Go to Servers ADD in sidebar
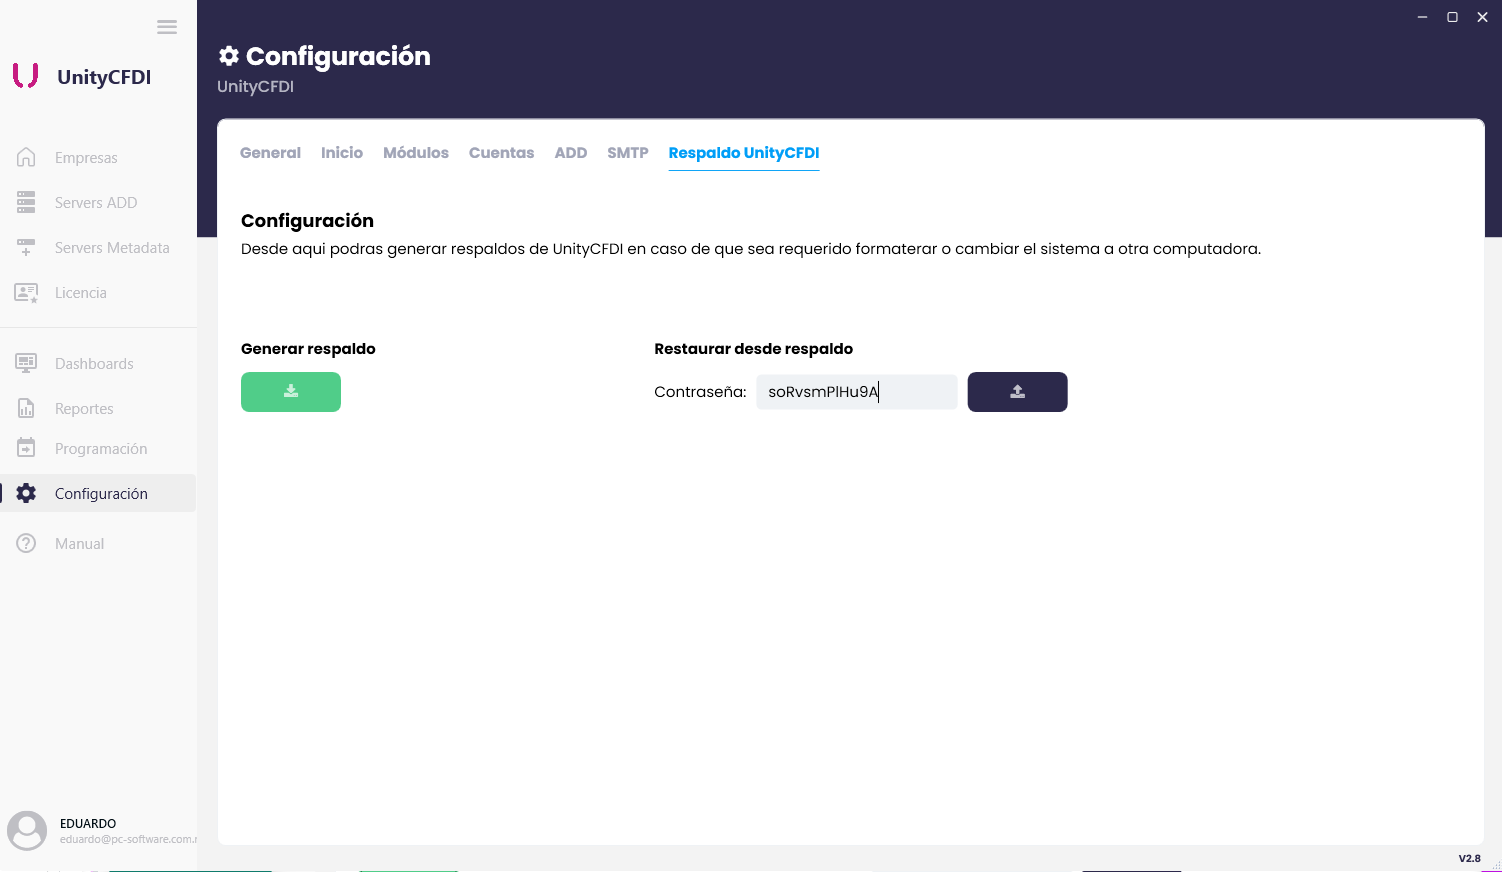This screenshot has height=872, width=1502. [96, 203]
